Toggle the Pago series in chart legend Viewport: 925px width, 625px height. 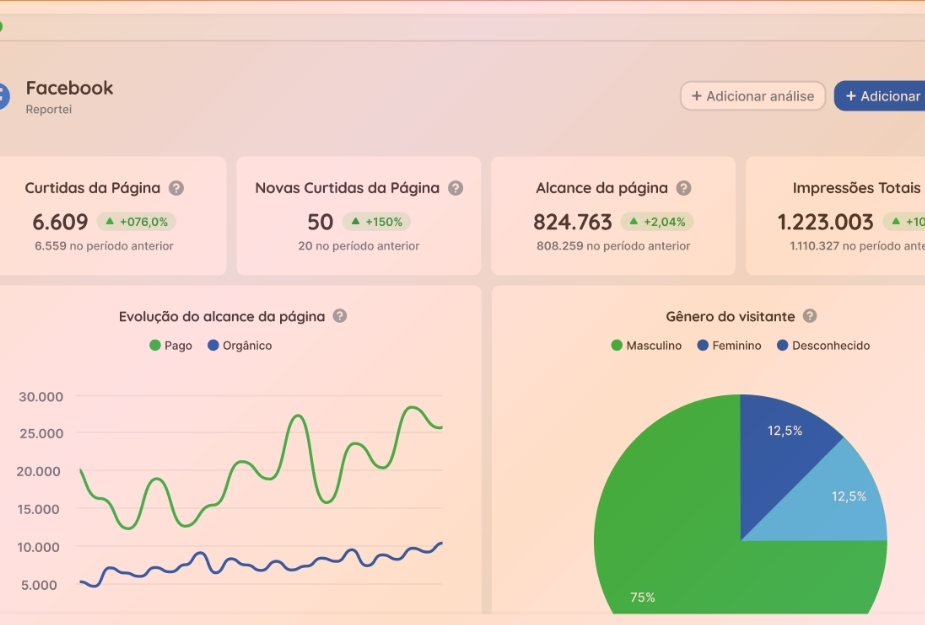pyautogui.click(x=171, y=346)
